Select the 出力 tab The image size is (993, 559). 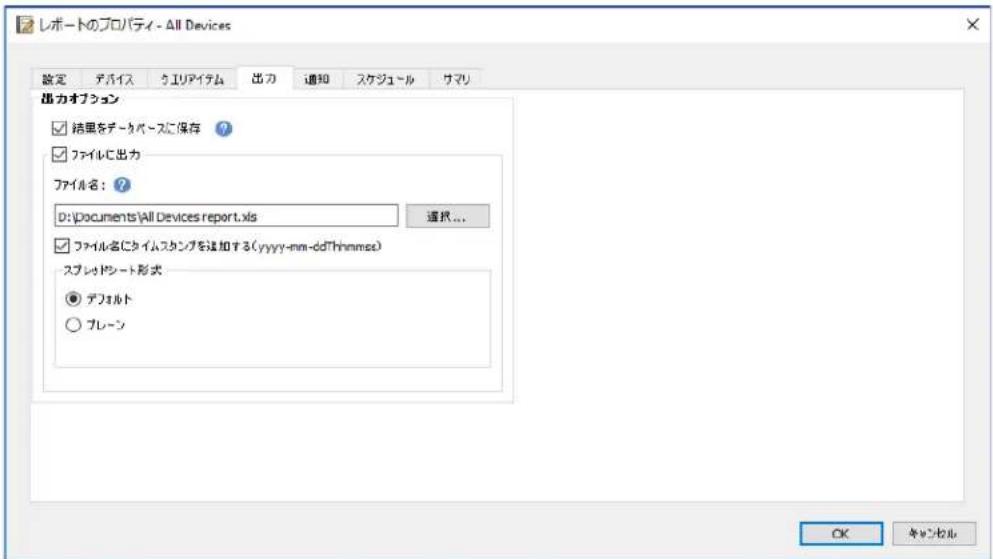click(x=264, y=78)
